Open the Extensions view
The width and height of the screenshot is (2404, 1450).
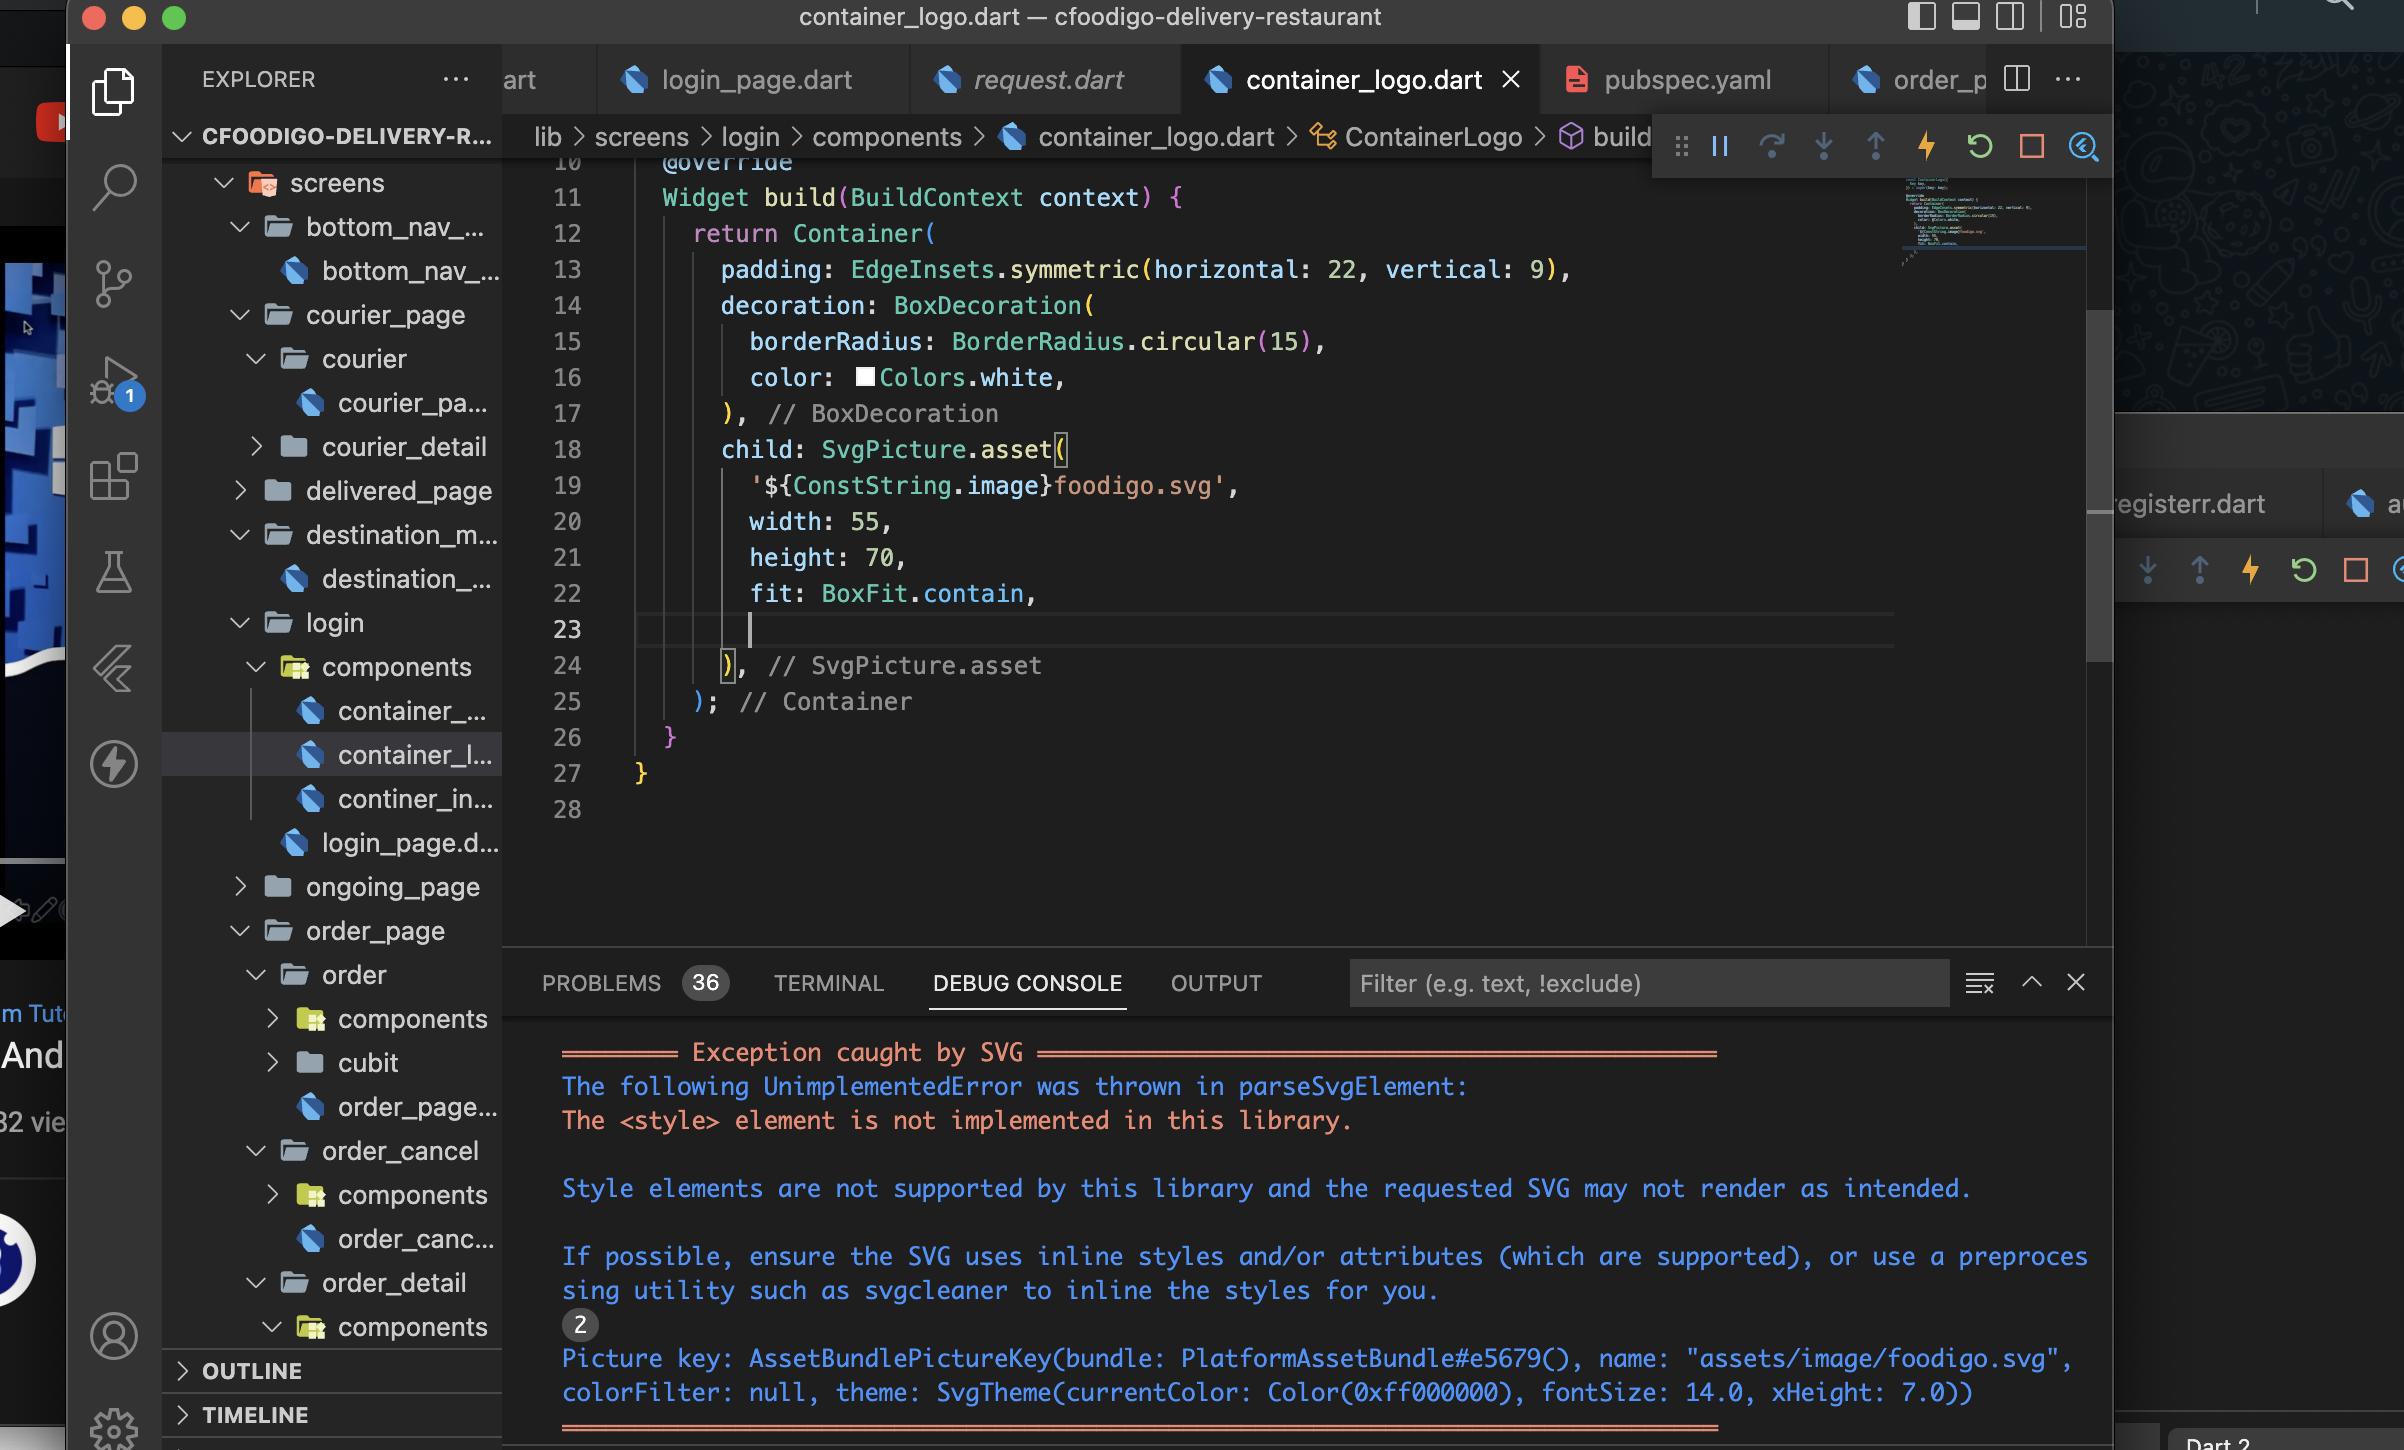(113, 477)
